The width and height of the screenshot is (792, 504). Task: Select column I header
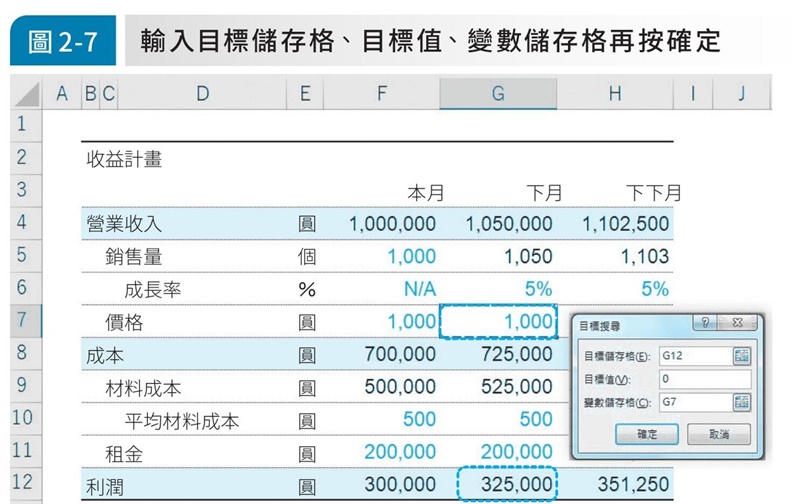point(693,94)
